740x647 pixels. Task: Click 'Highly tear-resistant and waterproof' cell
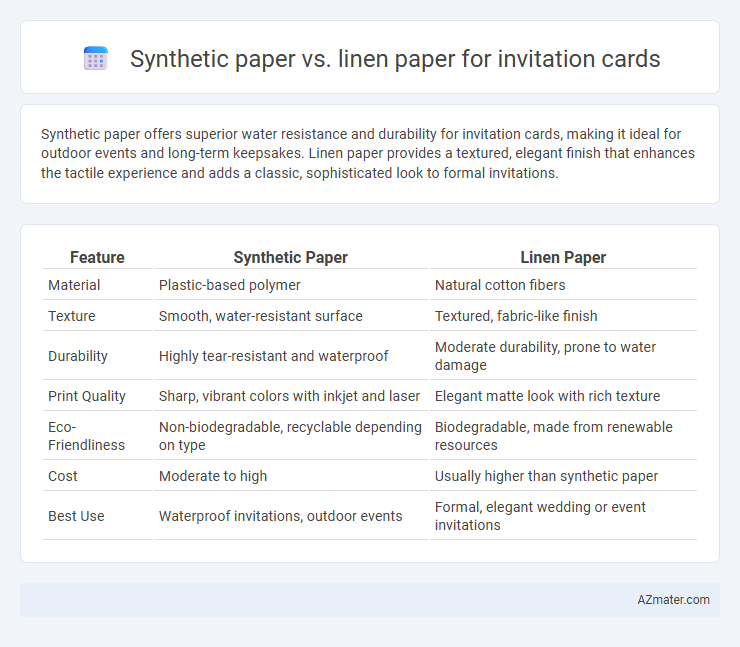pyautogui.click(x=273, y=356)
